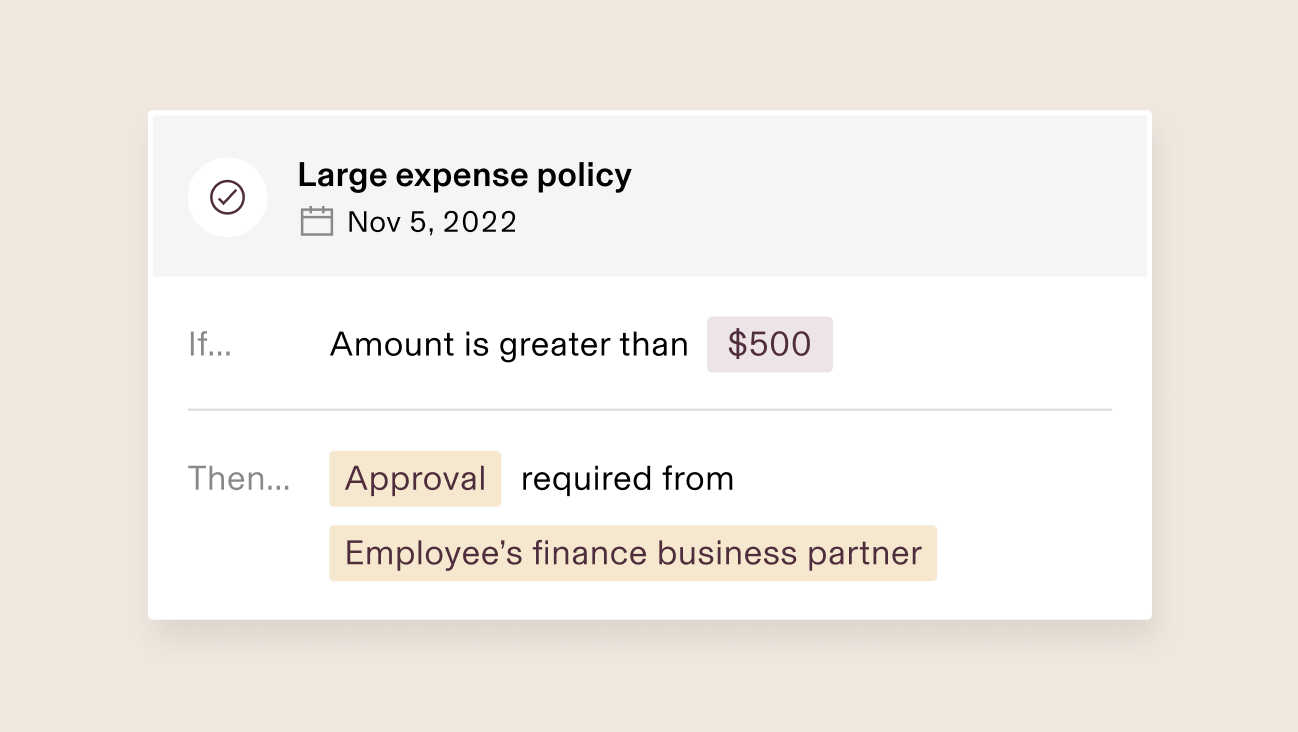Click empty space right of the "$500" chip
This screenshot has width=1298, height=732.
(970, 345)
